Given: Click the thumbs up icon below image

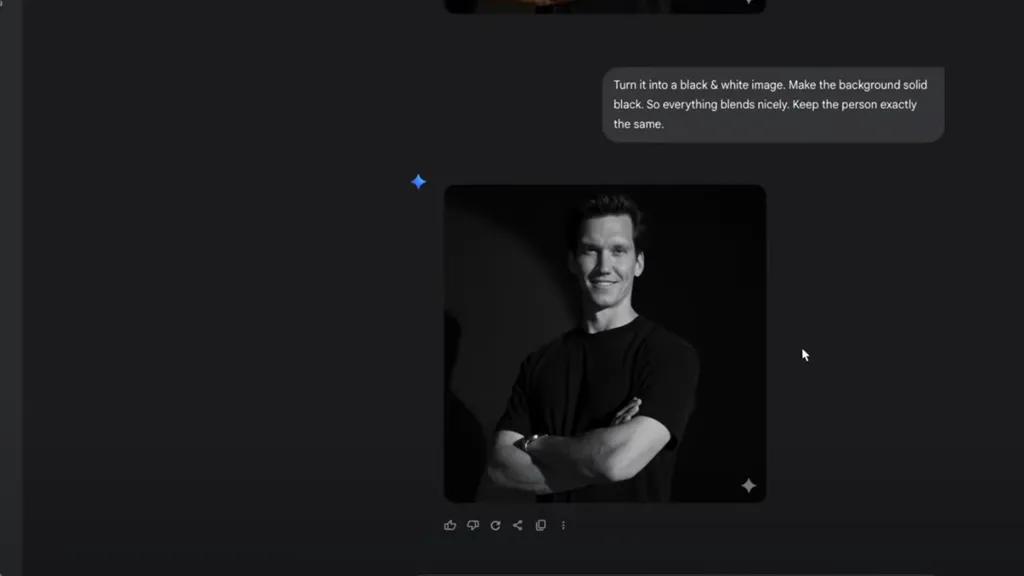Looking at the screenshot, I should pyautogui.click(x=450, y=525).
